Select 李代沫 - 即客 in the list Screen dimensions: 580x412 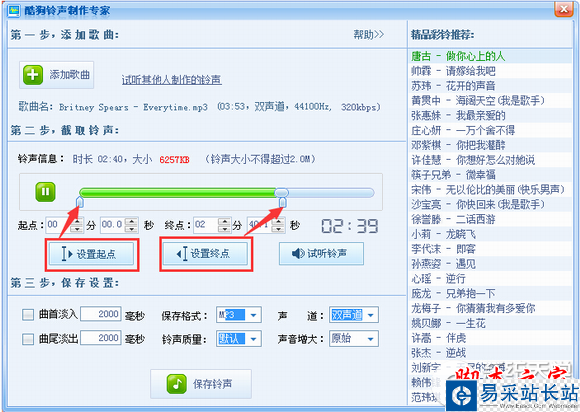pyautogui.click(x=490, y=249)
